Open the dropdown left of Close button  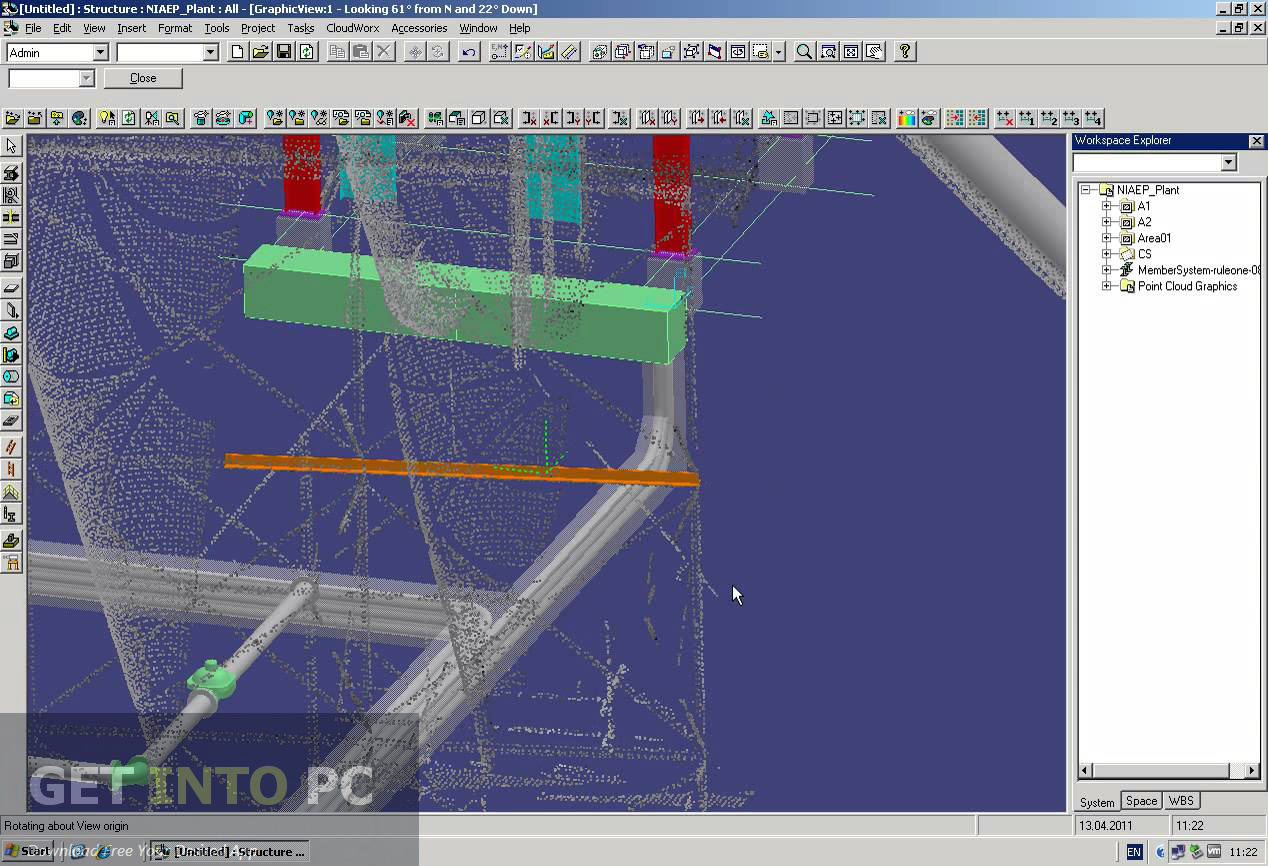coord(86,78)
